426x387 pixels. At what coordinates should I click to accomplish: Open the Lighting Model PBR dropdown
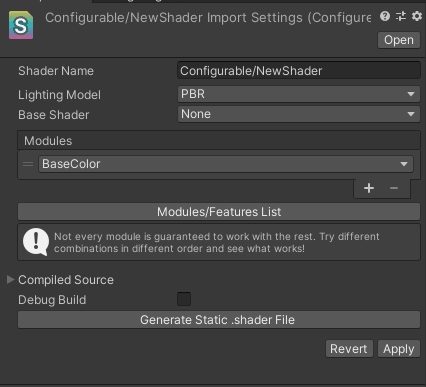[299, 94]
